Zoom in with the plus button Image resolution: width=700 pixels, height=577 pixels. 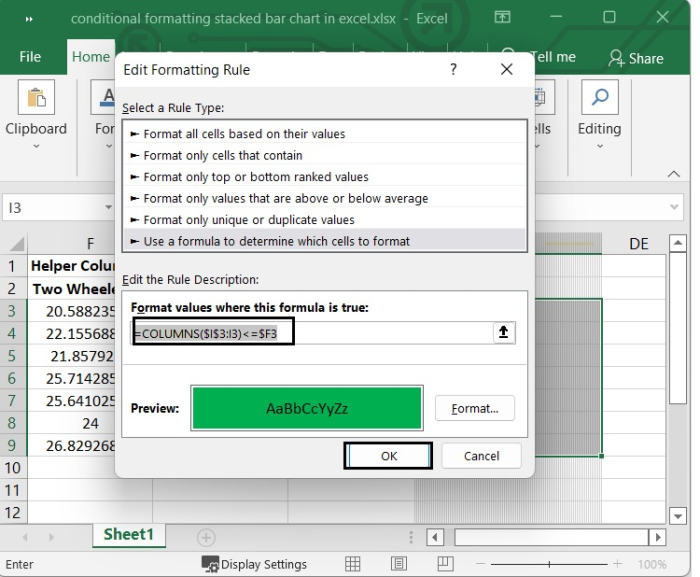click(x=617, y=564)
